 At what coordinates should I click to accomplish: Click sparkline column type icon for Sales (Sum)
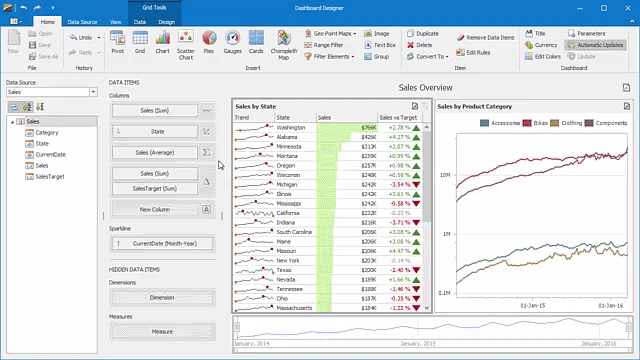click(x=207, y=110)
